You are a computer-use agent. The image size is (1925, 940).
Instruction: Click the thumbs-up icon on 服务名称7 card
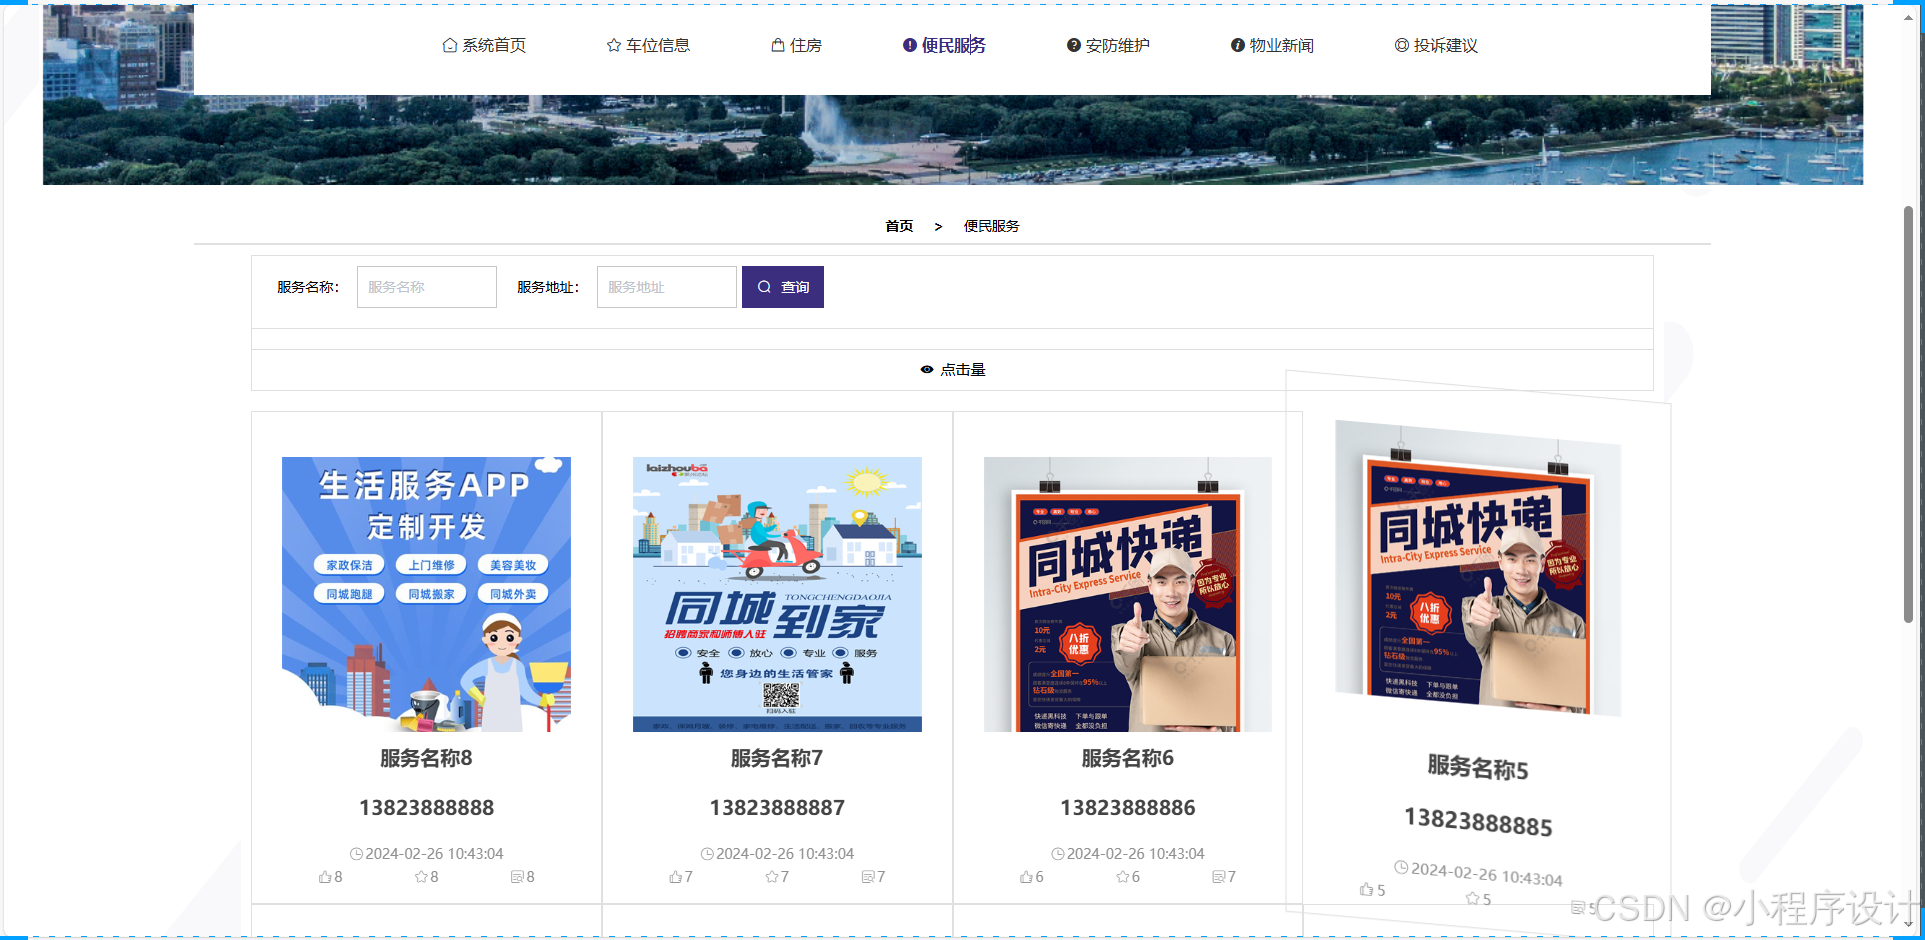click(x=676, y=877)
